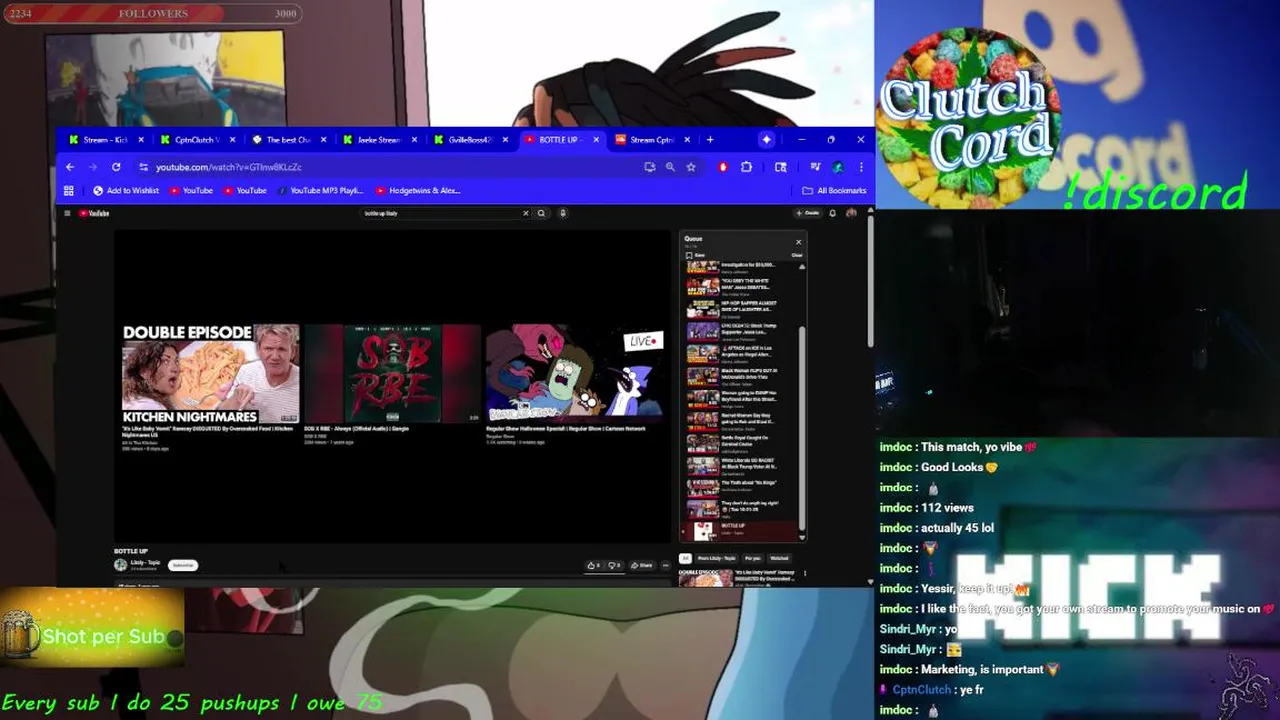Select the From Lilsly - Topic chip
Image resolution: width=1280 pixels, height=720 pixels.
click(x=716, y=558)
